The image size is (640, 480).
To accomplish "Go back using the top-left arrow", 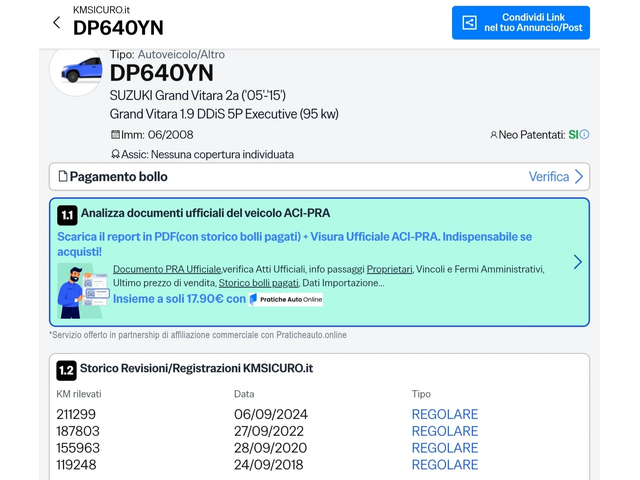I will click(56, 22).
